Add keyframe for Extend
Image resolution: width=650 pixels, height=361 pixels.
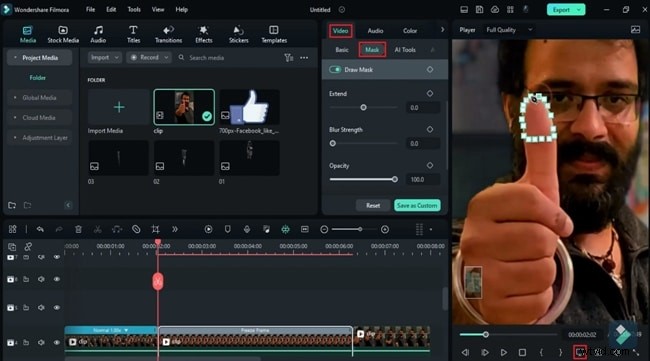(x=430, y=94)
